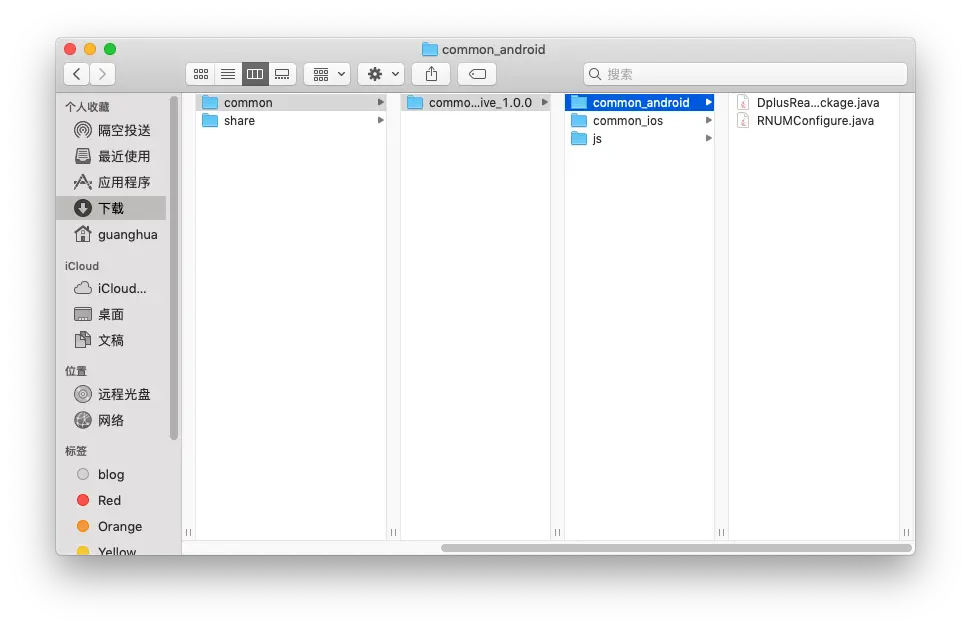971x629 pixels.
Task: Open the group-by arrangement dropdown
Action: 328,74
